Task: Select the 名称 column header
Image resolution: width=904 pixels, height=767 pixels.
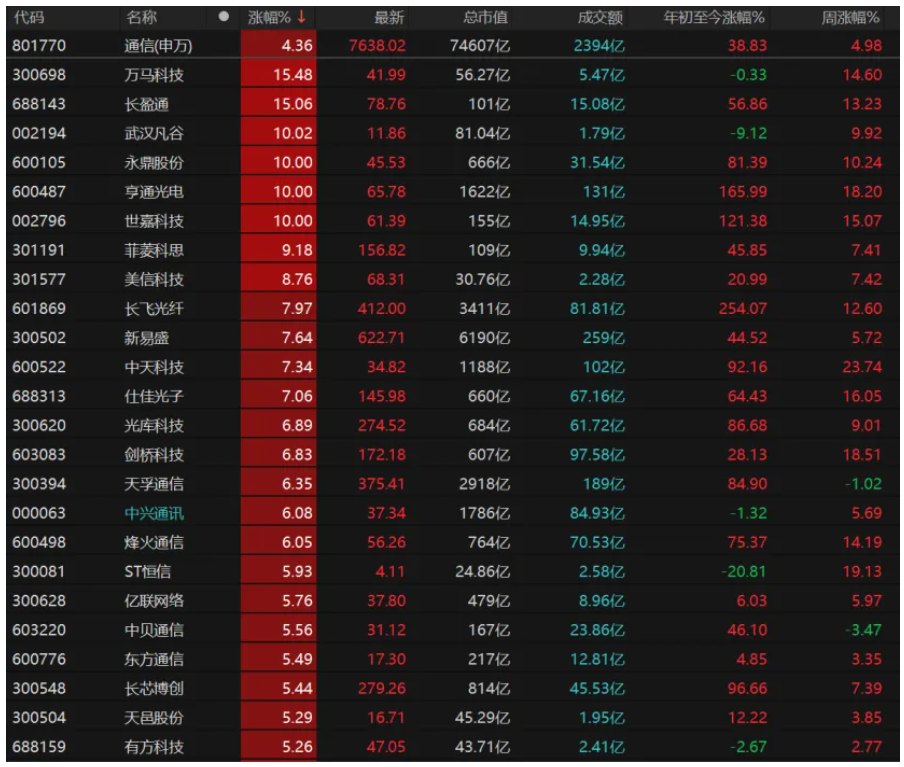Action: point(142,17)
